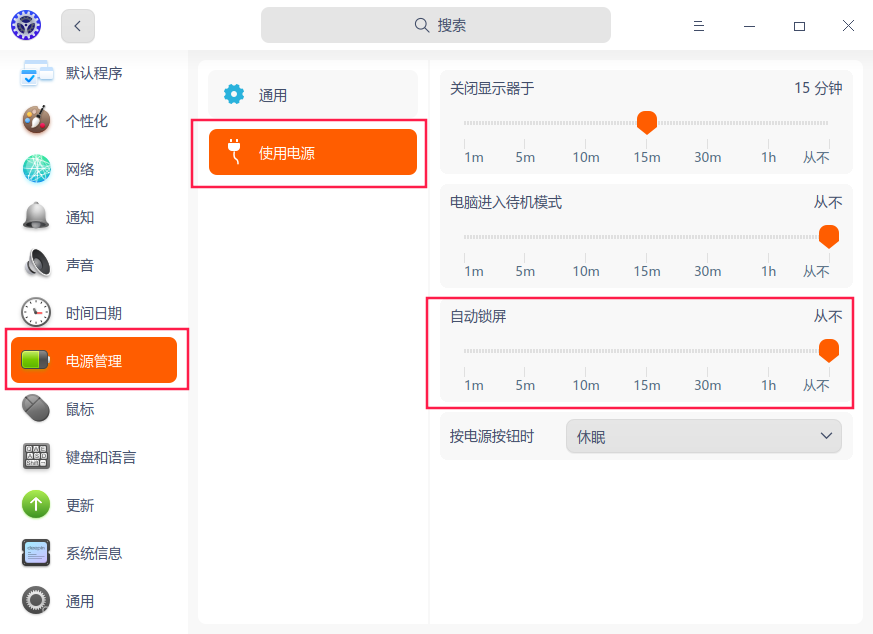Open 声音 settings label

coord(80,265)
